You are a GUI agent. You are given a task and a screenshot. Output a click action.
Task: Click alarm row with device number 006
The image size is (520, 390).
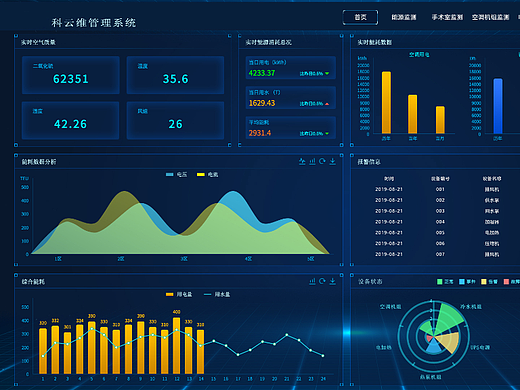coord(437,243)
